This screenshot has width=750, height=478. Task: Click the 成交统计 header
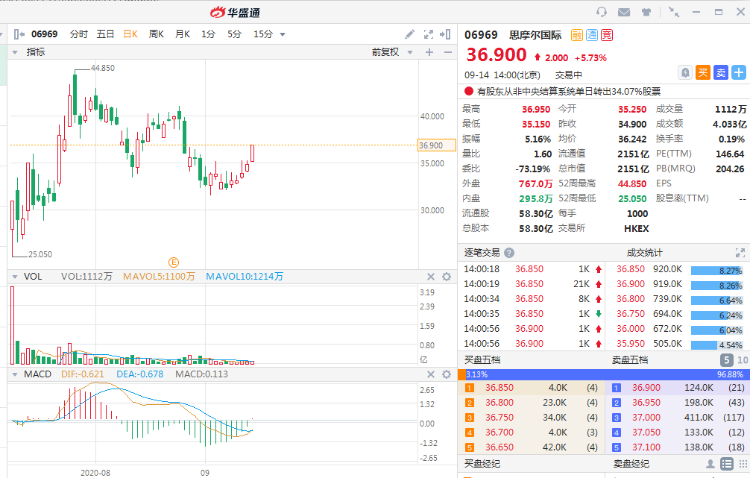pos(645,253)
